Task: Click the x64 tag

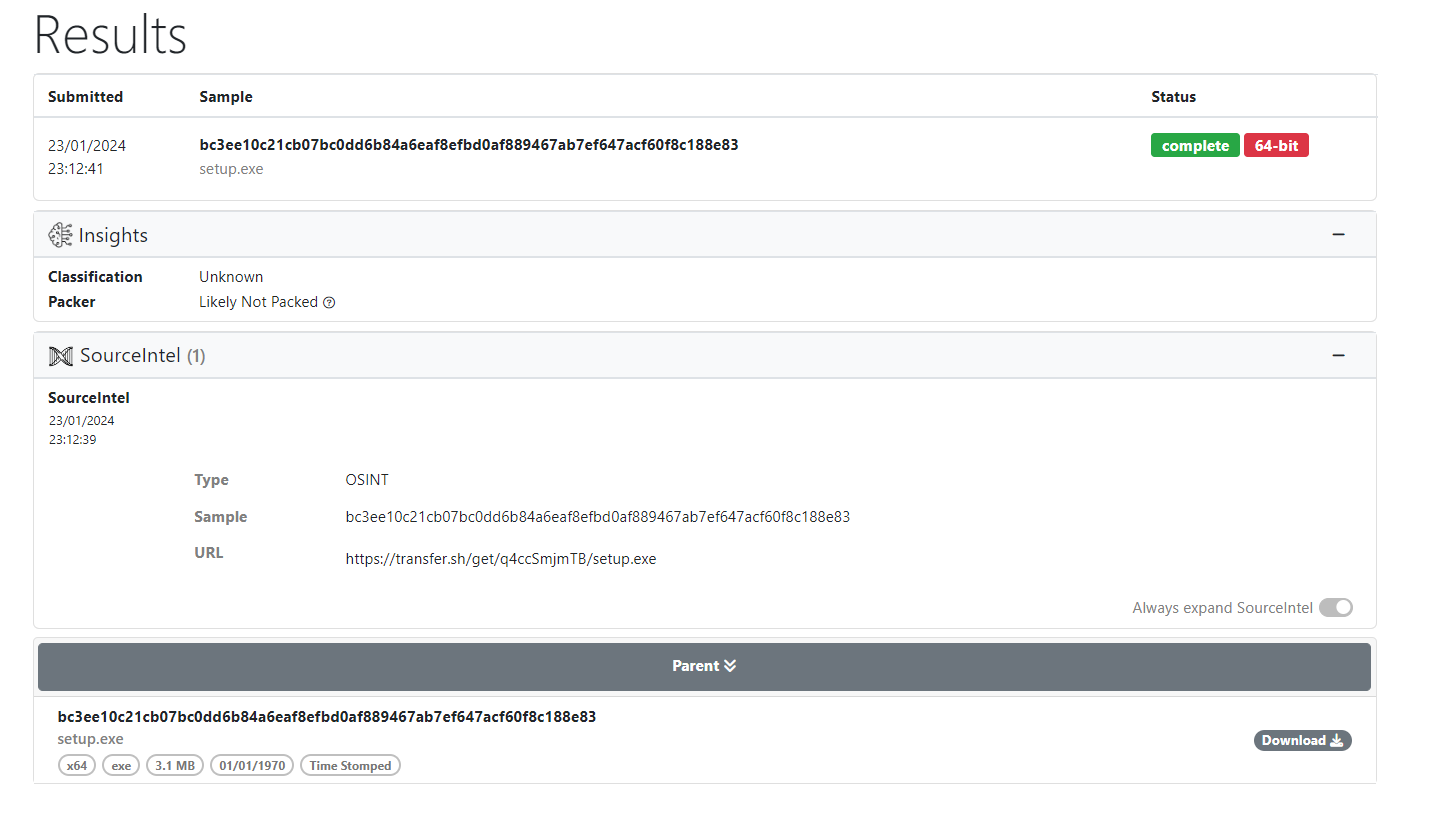Action: [77, 766]
